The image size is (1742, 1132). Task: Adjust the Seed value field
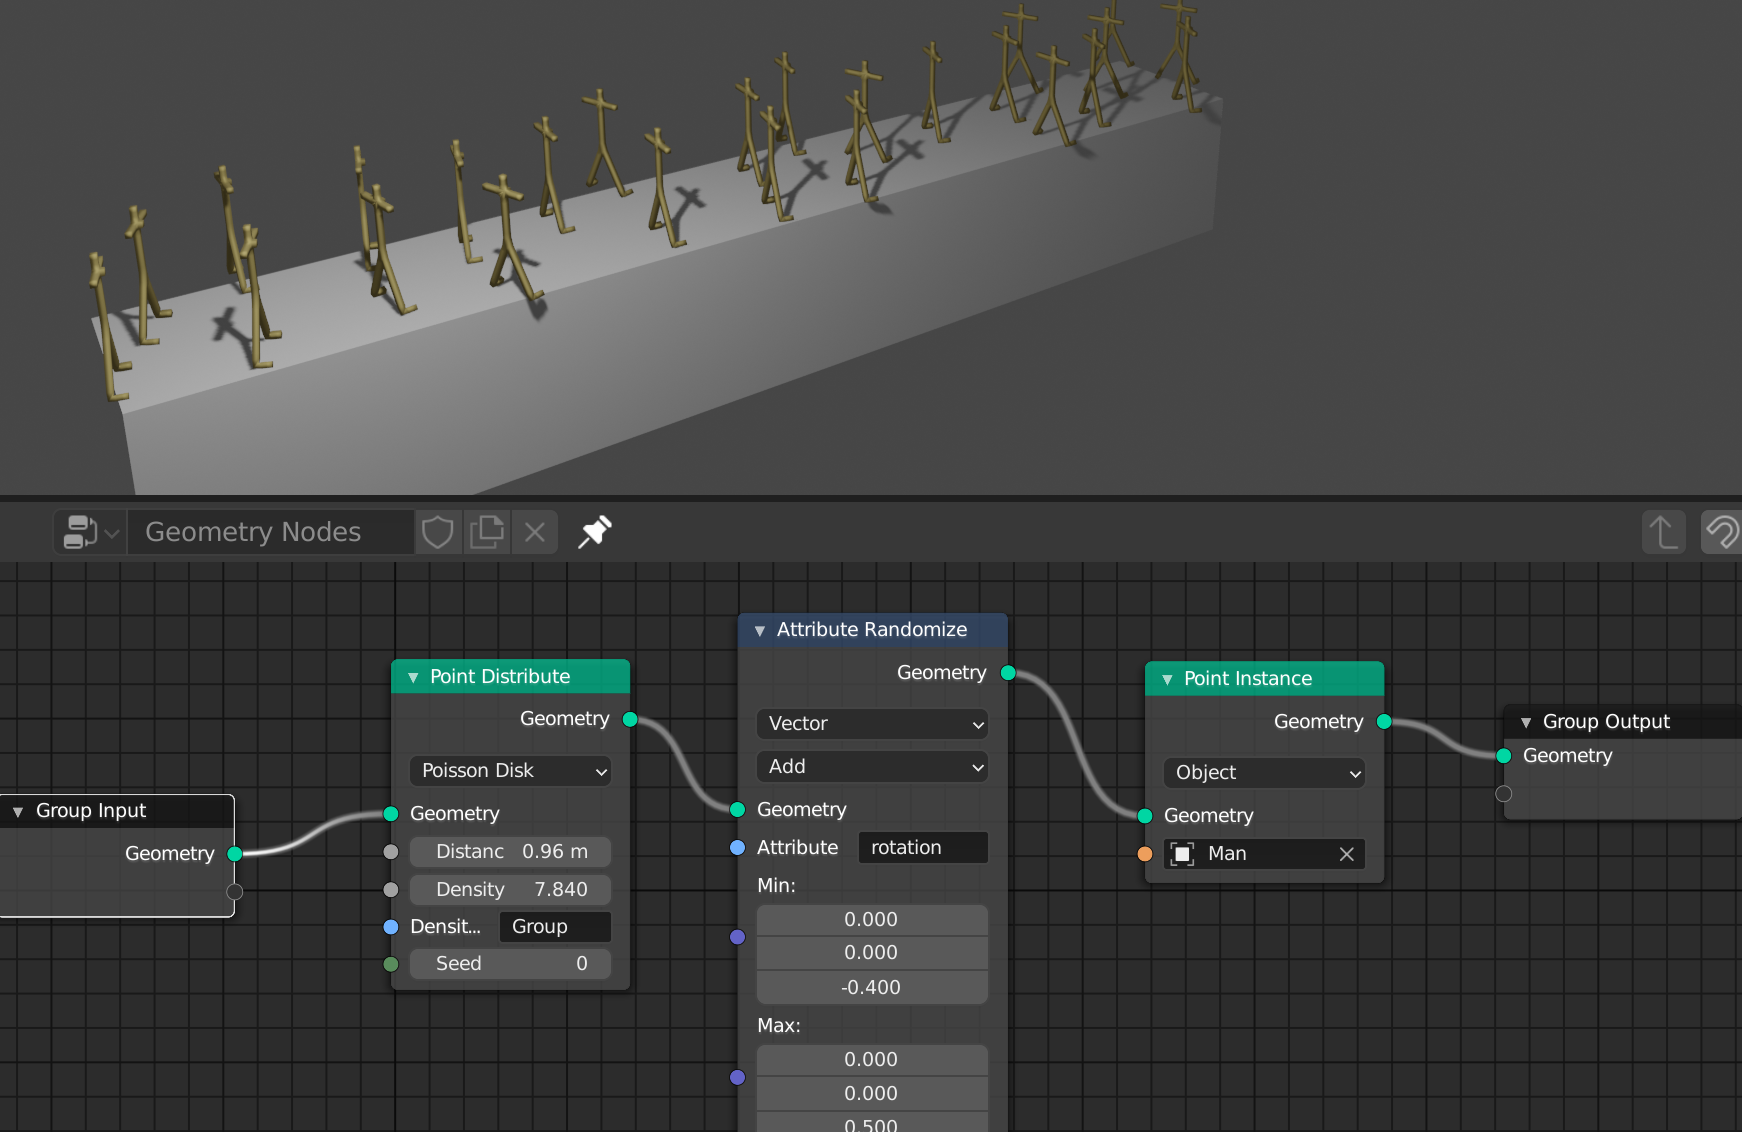click(510, 964)
